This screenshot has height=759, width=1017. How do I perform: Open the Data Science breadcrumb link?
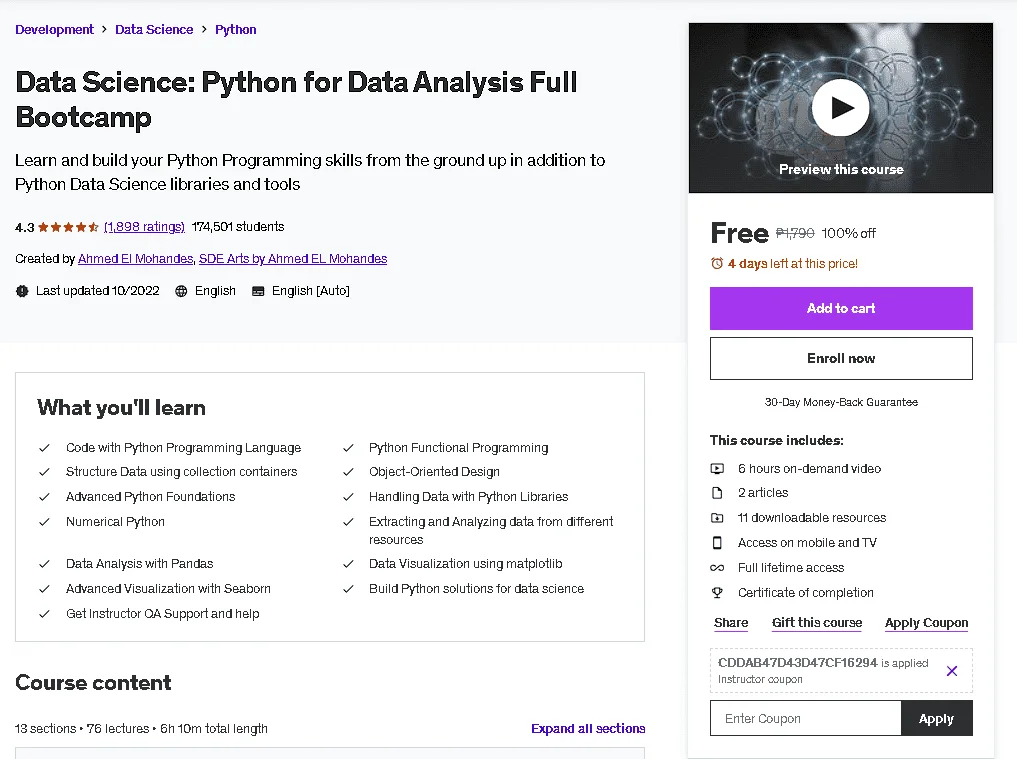(154, 30)
